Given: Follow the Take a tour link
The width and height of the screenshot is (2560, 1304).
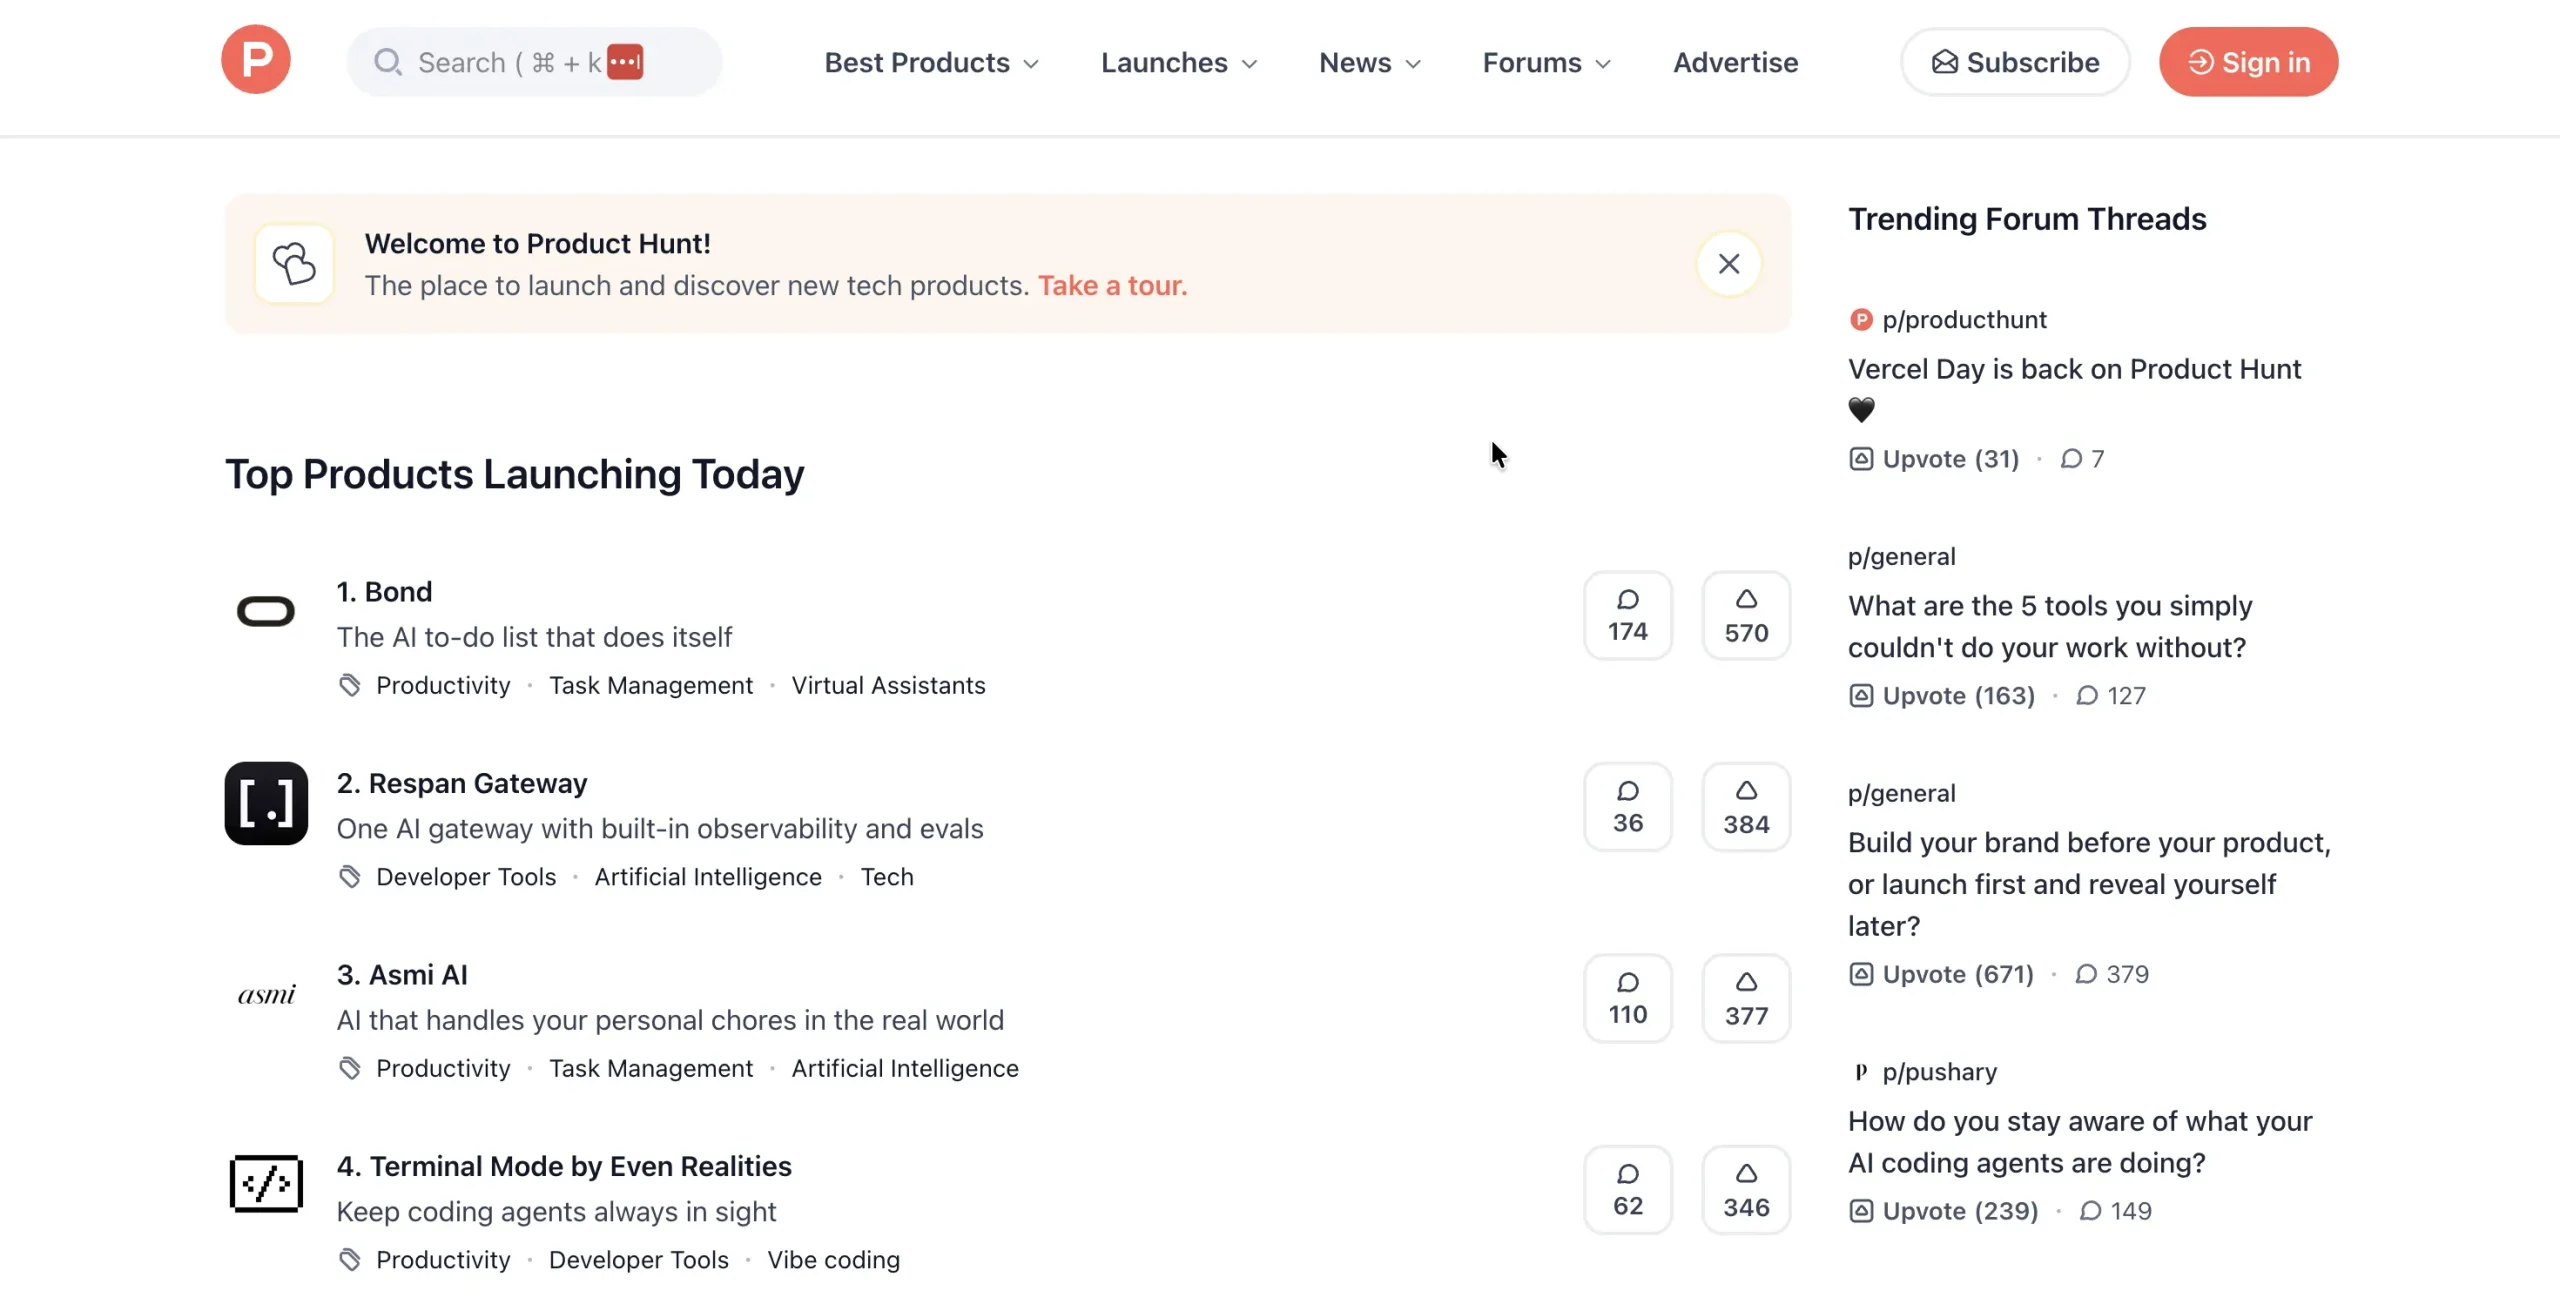Looking at the screenshot, I should [1112, 286].
